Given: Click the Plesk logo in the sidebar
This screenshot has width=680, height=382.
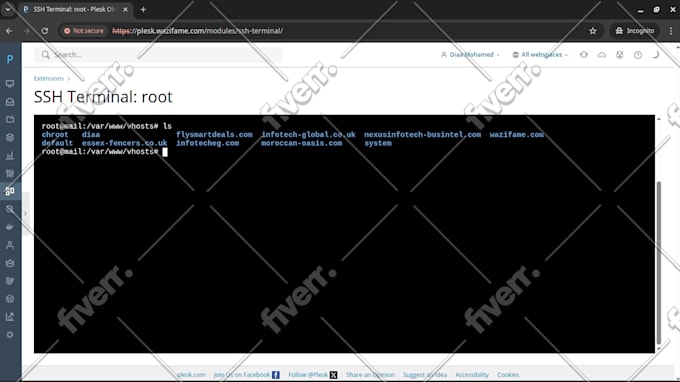Looking at the screenshot, I should tap(10, 59).
